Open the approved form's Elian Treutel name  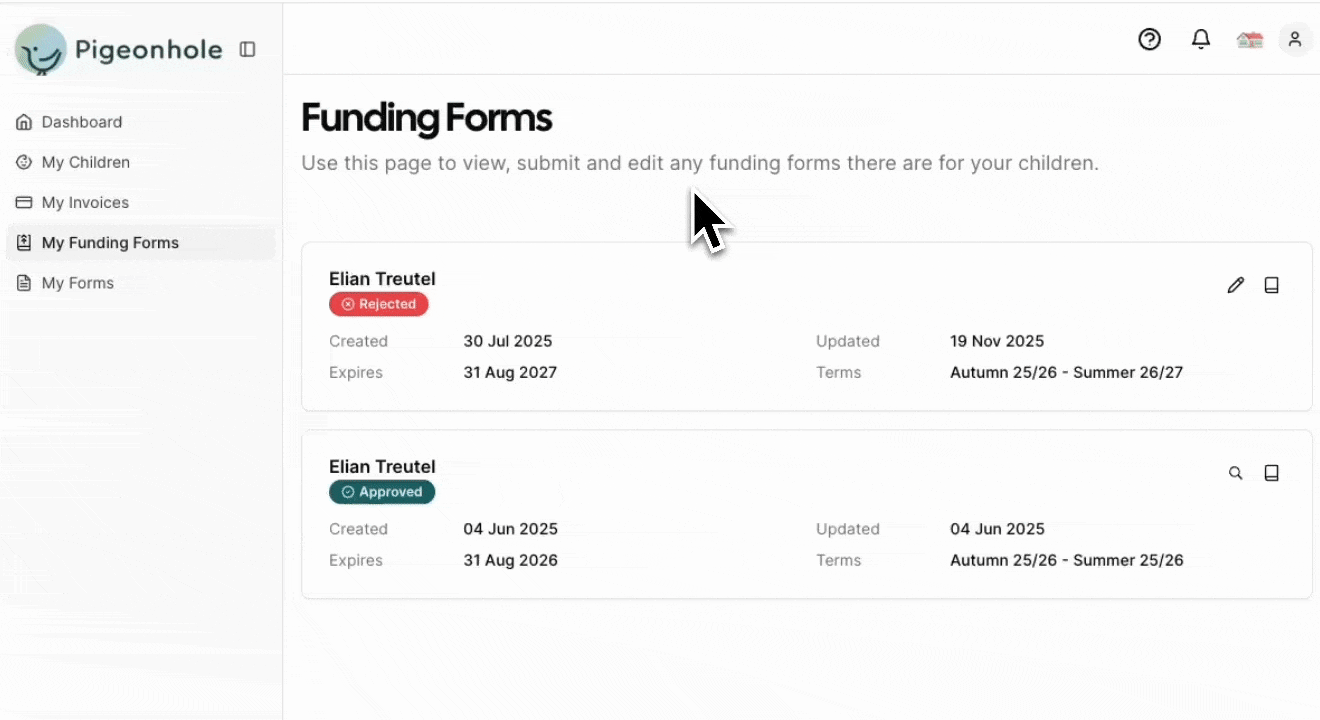coord(382,466)
